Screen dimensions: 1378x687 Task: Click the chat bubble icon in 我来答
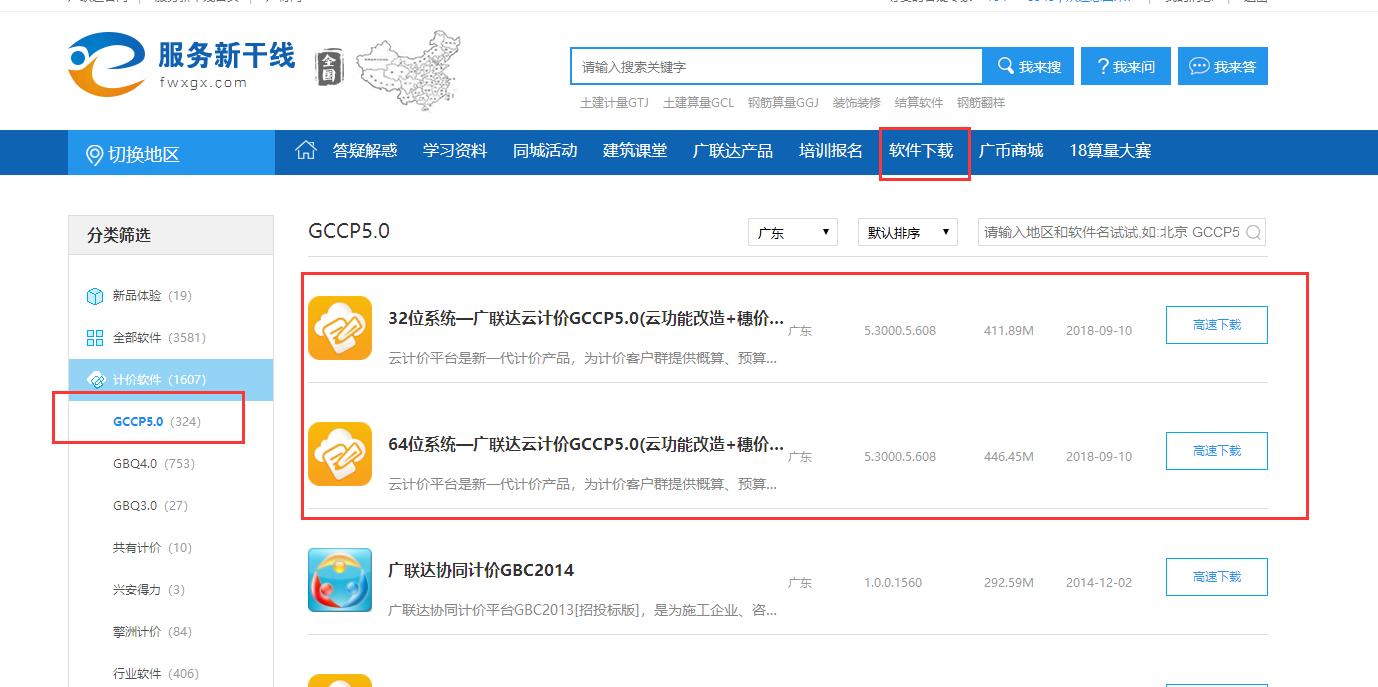point(1198,66)
